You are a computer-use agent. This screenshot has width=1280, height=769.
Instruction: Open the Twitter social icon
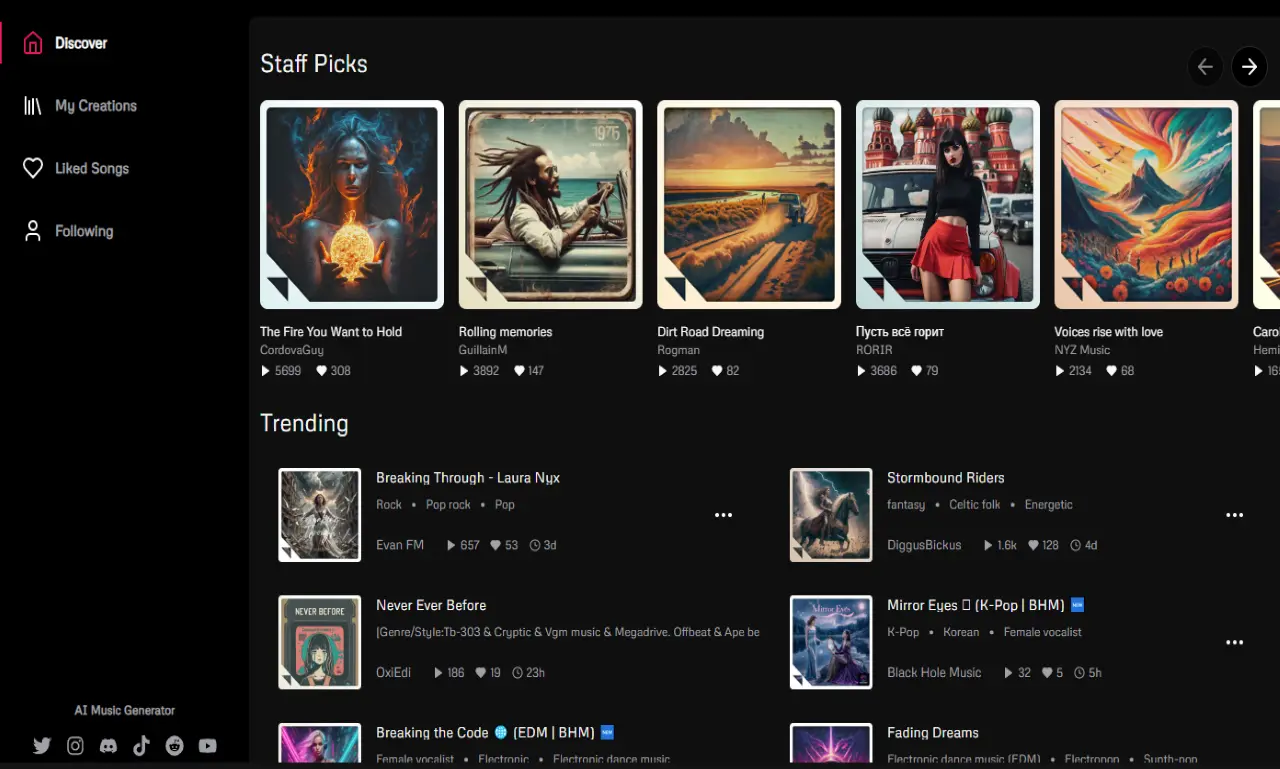pos(42,745)
